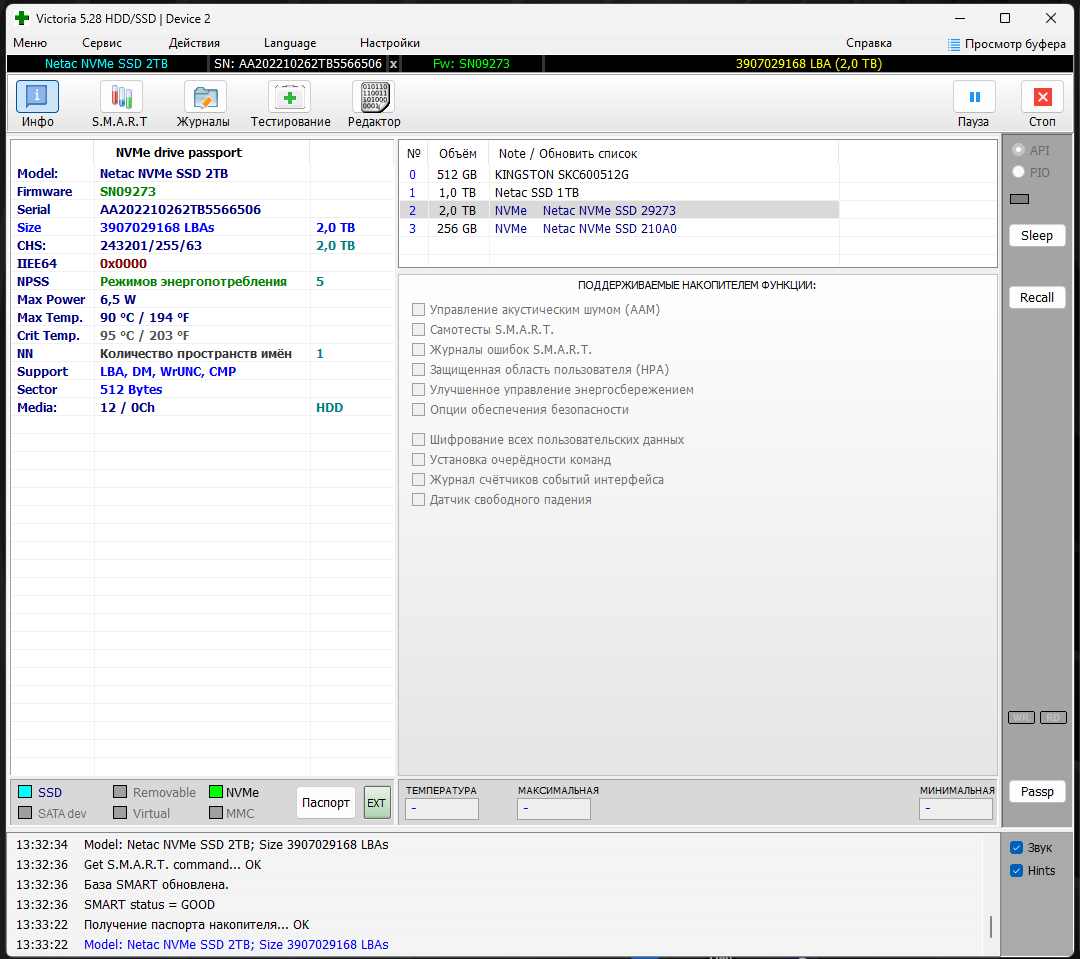Select the PIO radio button
The height and width of the screenshot is (959, 1080).
pos(1018,172)
